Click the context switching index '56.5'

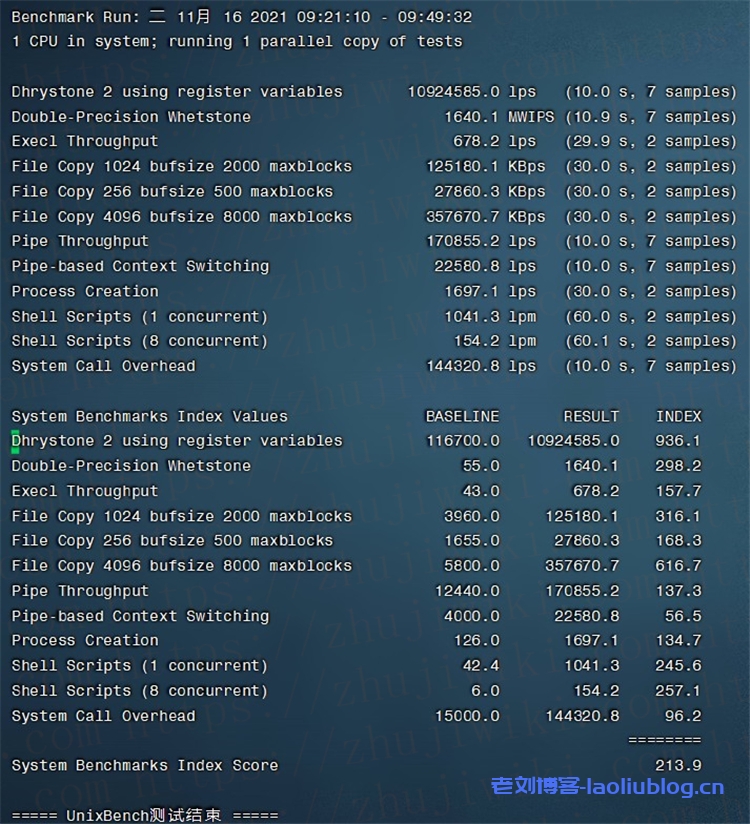(683, 616)
